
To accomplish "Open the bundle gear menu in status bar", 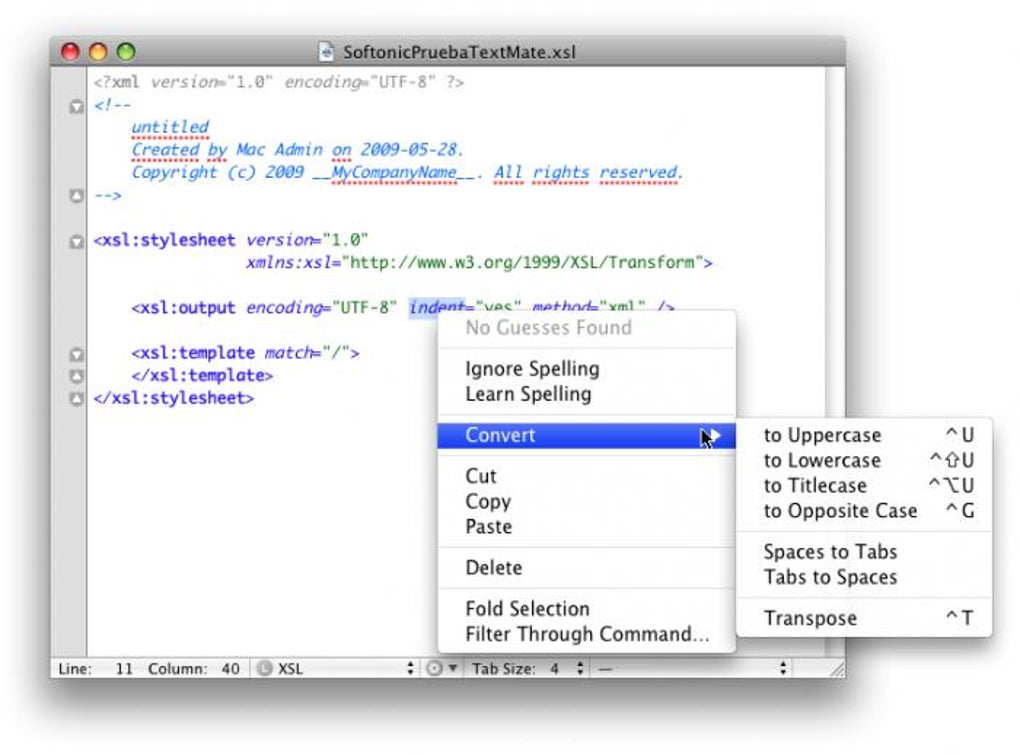I will click(x=441, y=668).
